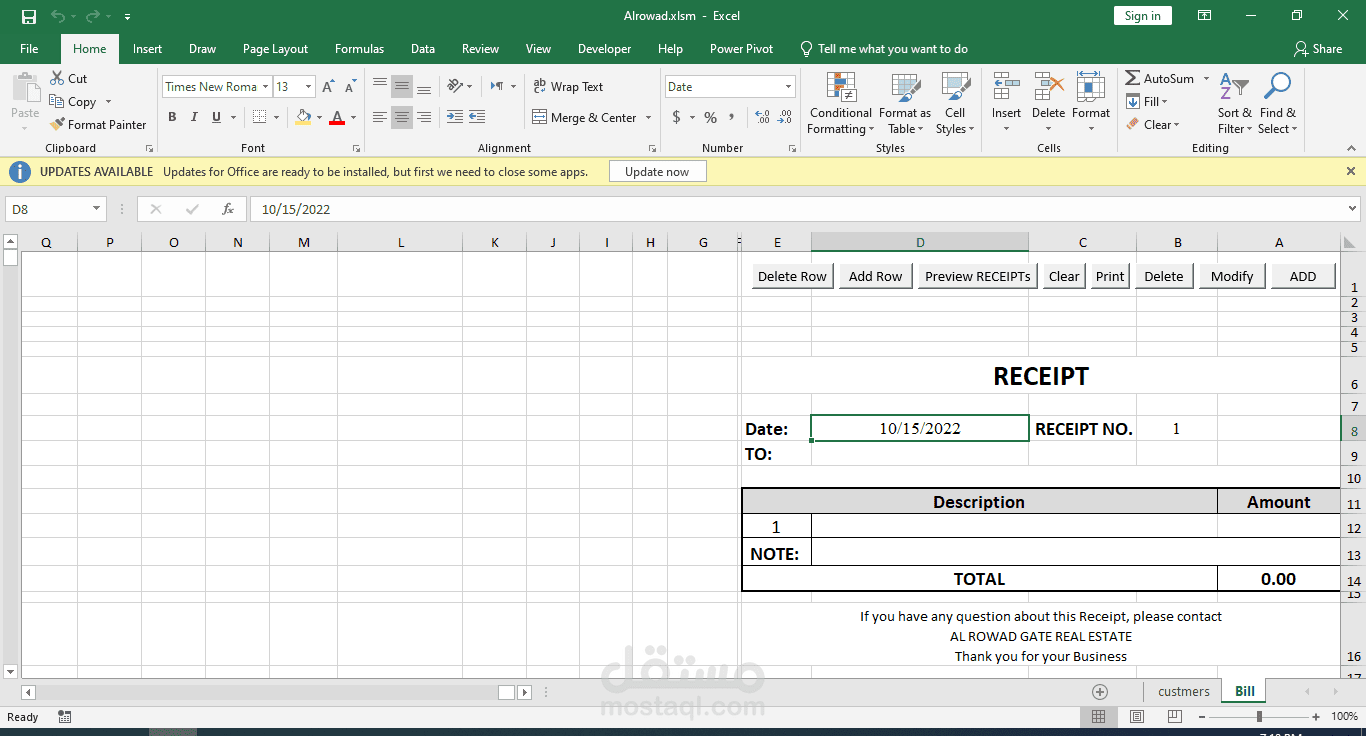The width and height of the screenshot is (1366, 736).
Task: Click the Update now button
Action: coord(657,172)
